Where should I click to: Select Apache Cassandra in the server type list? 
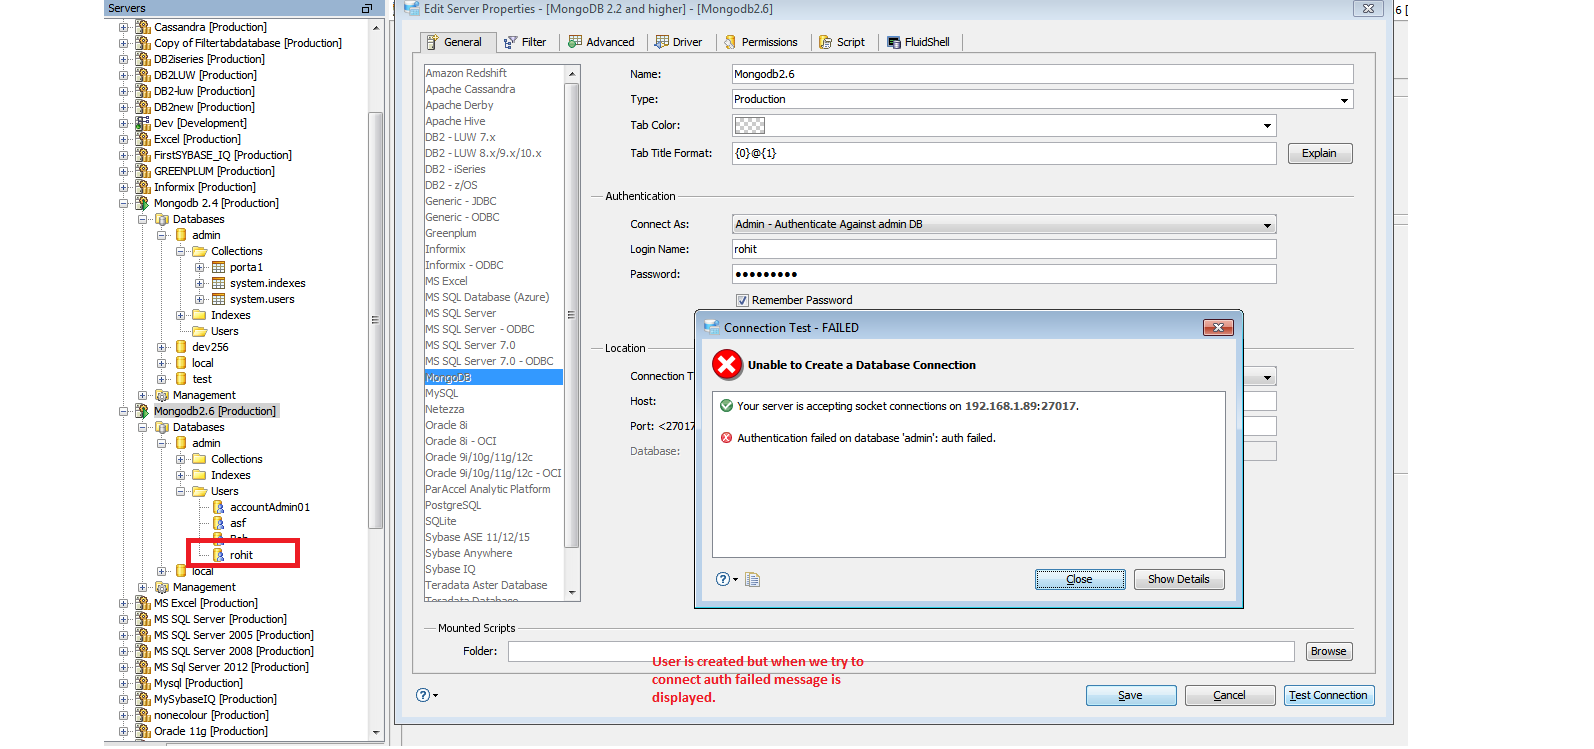(x=470, y=89)
